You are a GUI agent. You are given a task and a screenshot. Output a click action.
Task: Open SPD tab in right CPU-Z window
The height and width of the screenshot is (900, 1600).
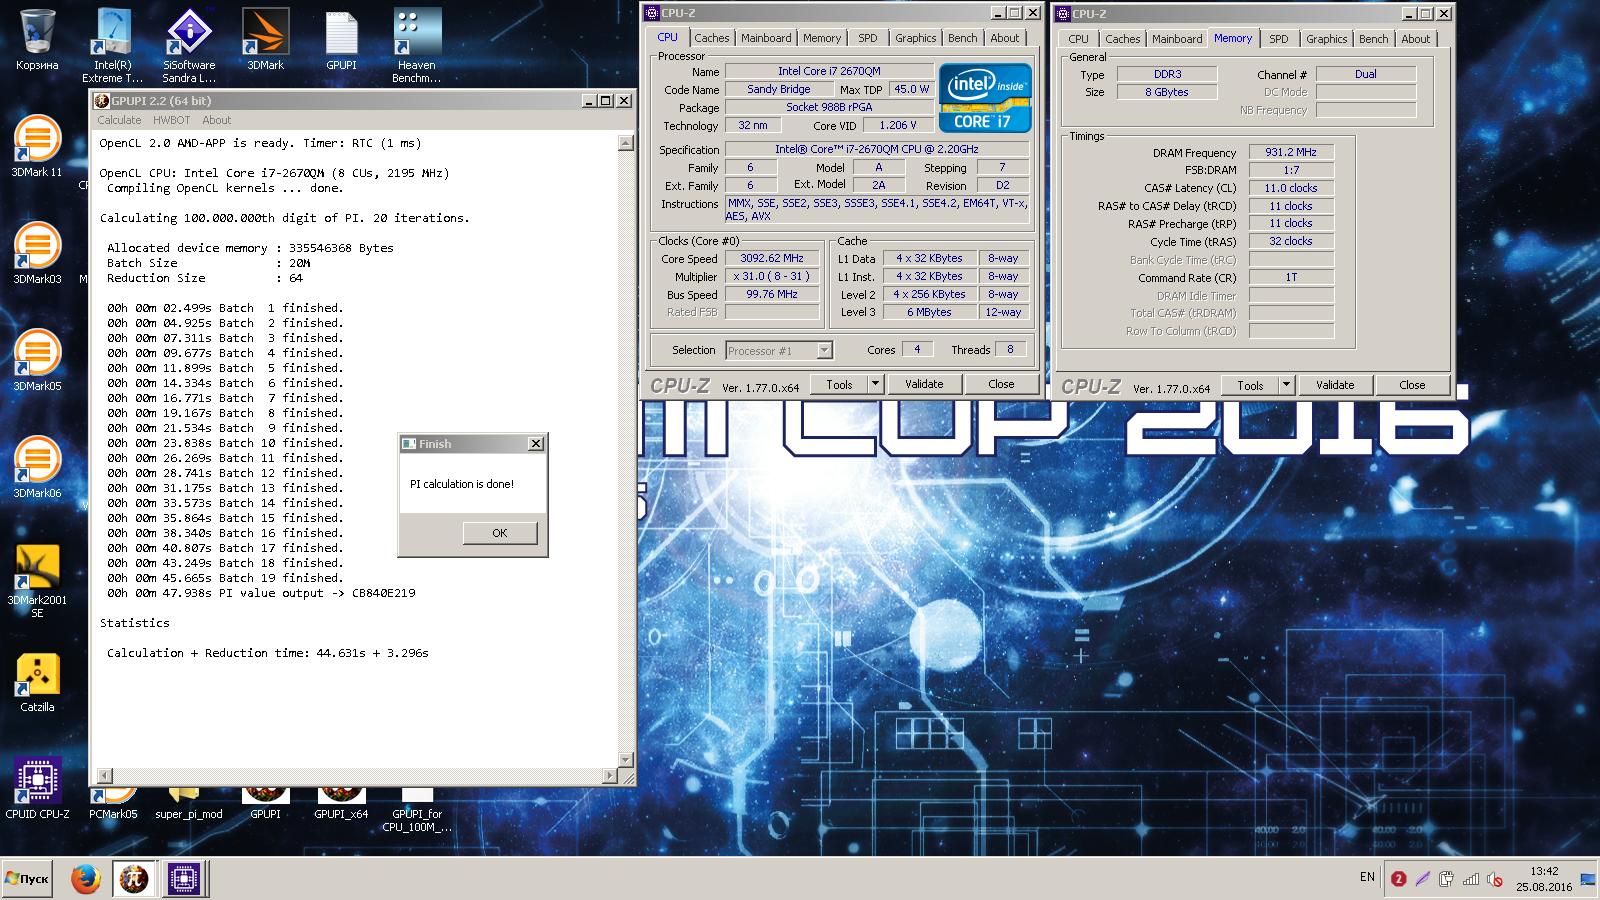[1279, 39]
